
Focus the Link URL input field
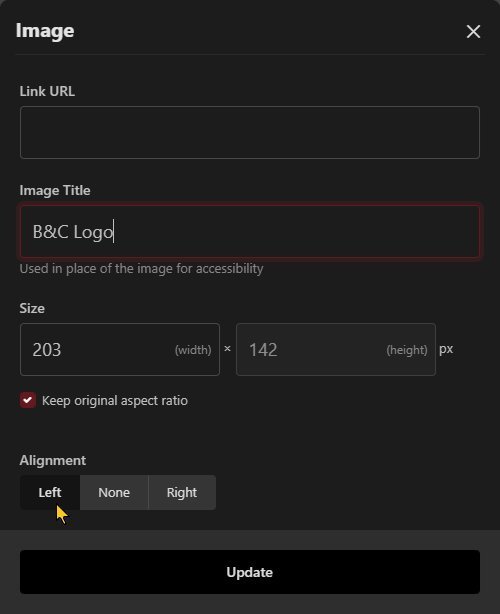click(250, 132)
